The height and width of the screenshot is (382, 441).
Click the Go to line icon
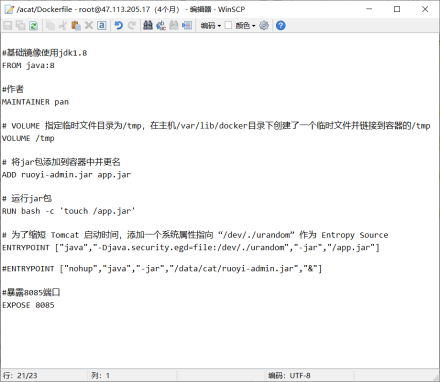point(187,25)
